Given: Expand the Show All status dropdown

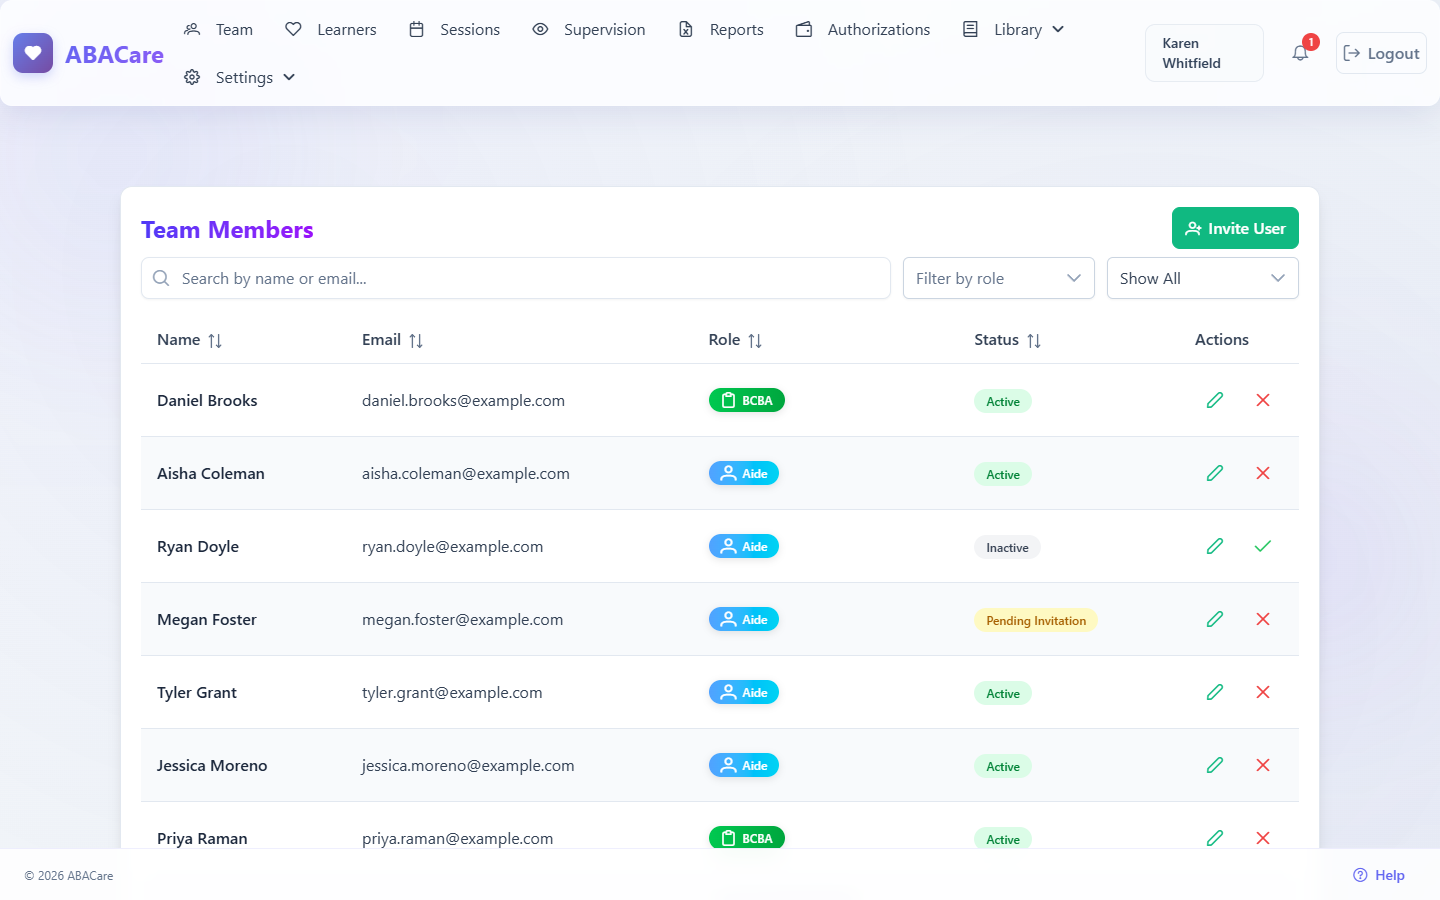Looking at the screenshot, I should click(x=1203, y=278).
